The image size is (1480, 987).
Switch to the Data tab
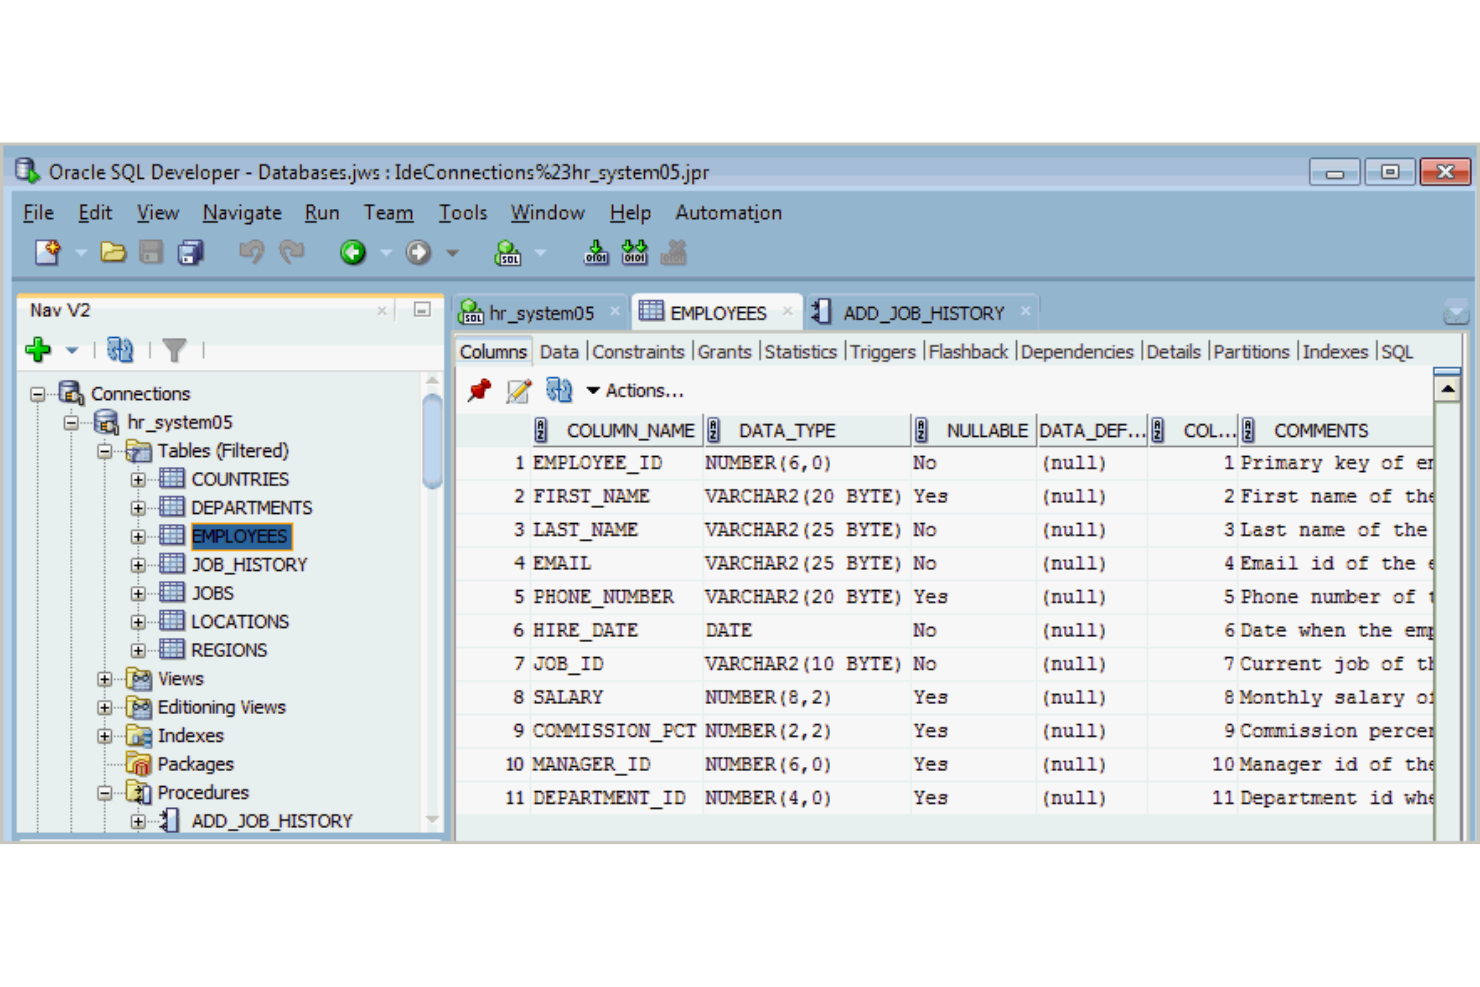click(559, 352)
